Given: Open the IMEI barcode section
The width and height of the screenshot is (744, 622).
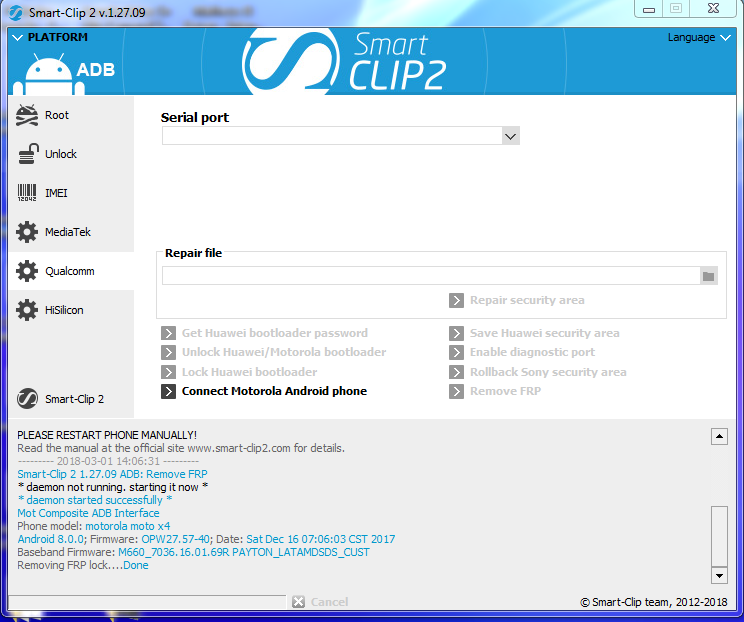Looking at the screenshot, I should 71,193.
